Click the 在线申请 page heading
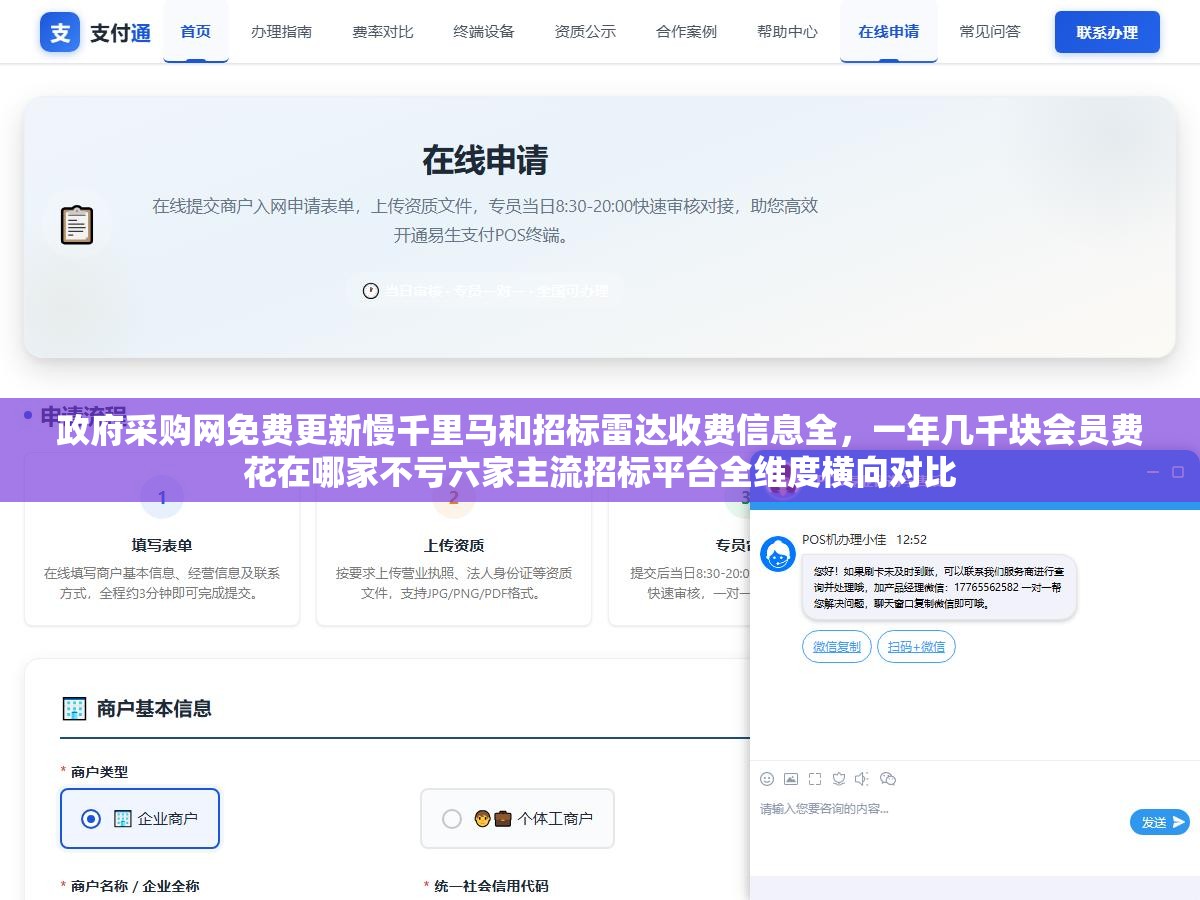Image resolution: width=1200 pixels, height=900 pixels. click(485, 160)
